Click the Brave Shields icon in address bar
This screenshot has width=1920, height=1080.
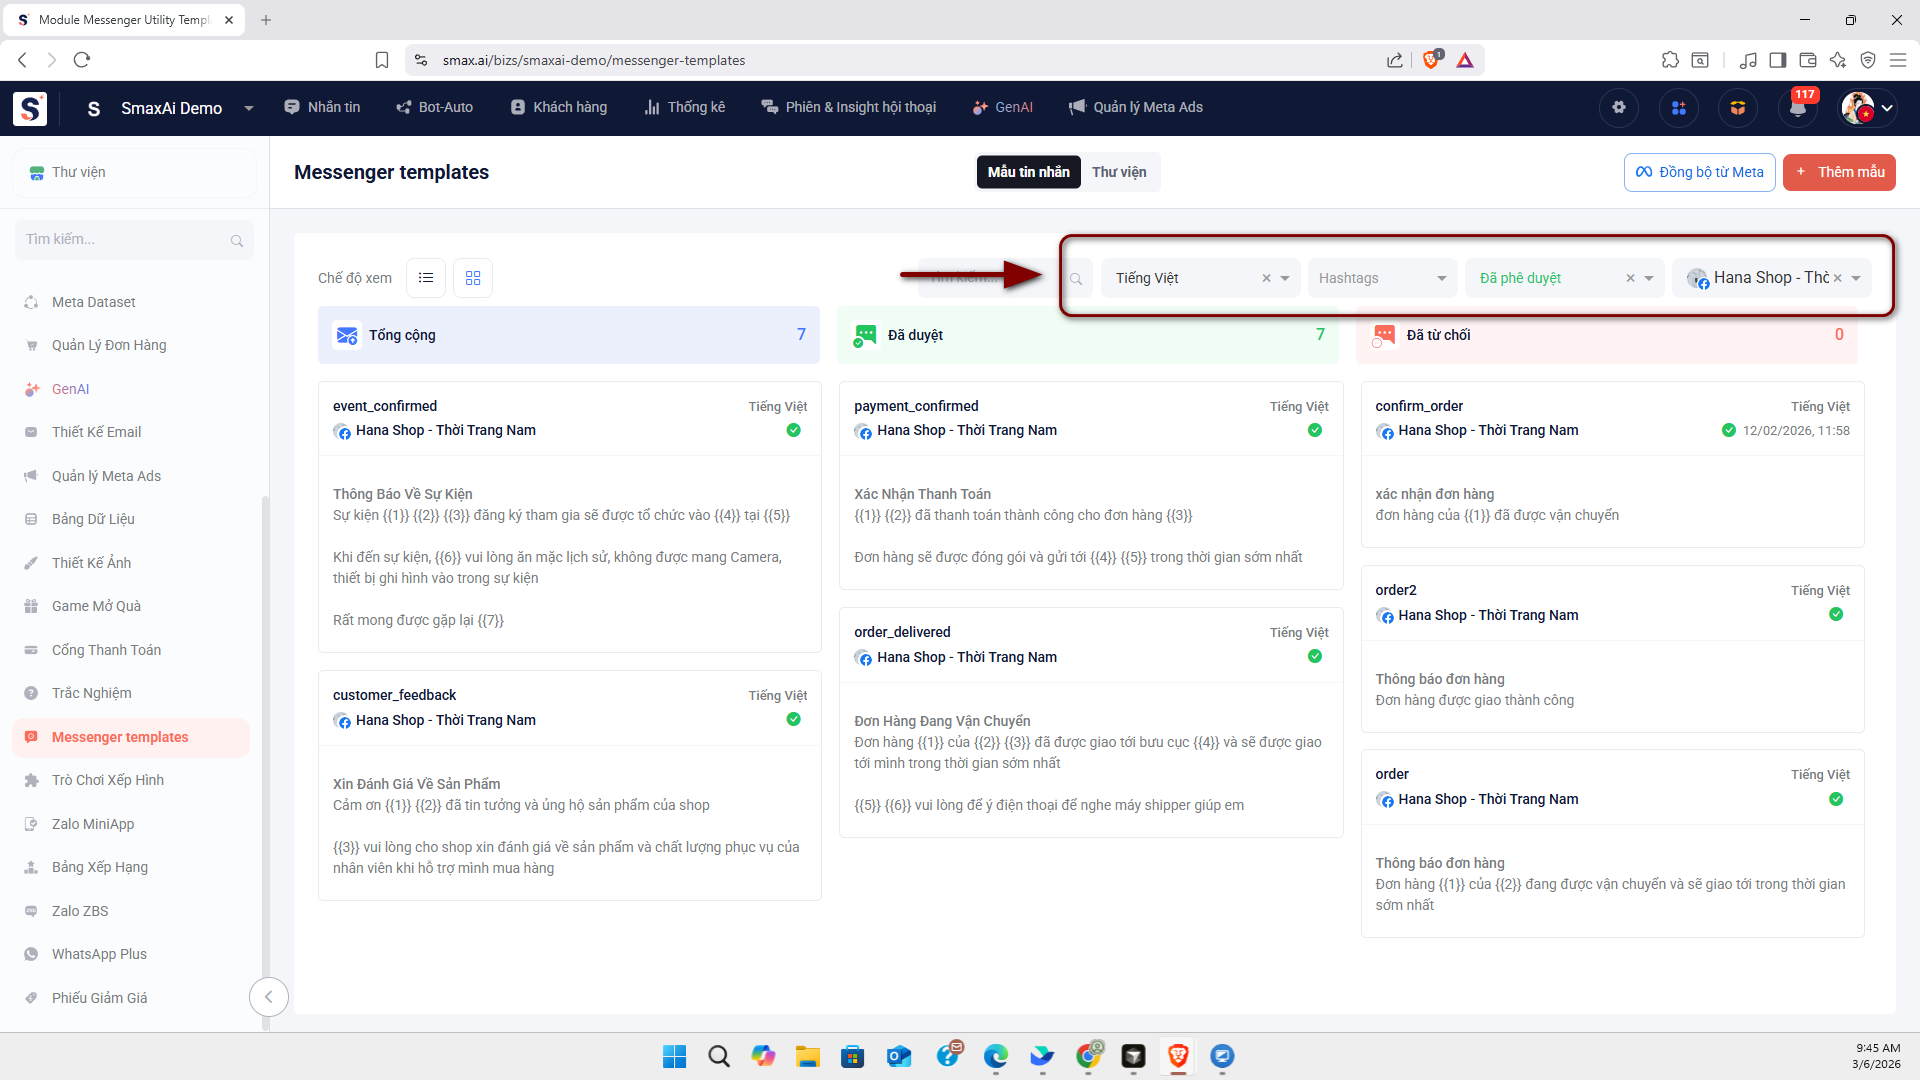tap(1431, 60)
